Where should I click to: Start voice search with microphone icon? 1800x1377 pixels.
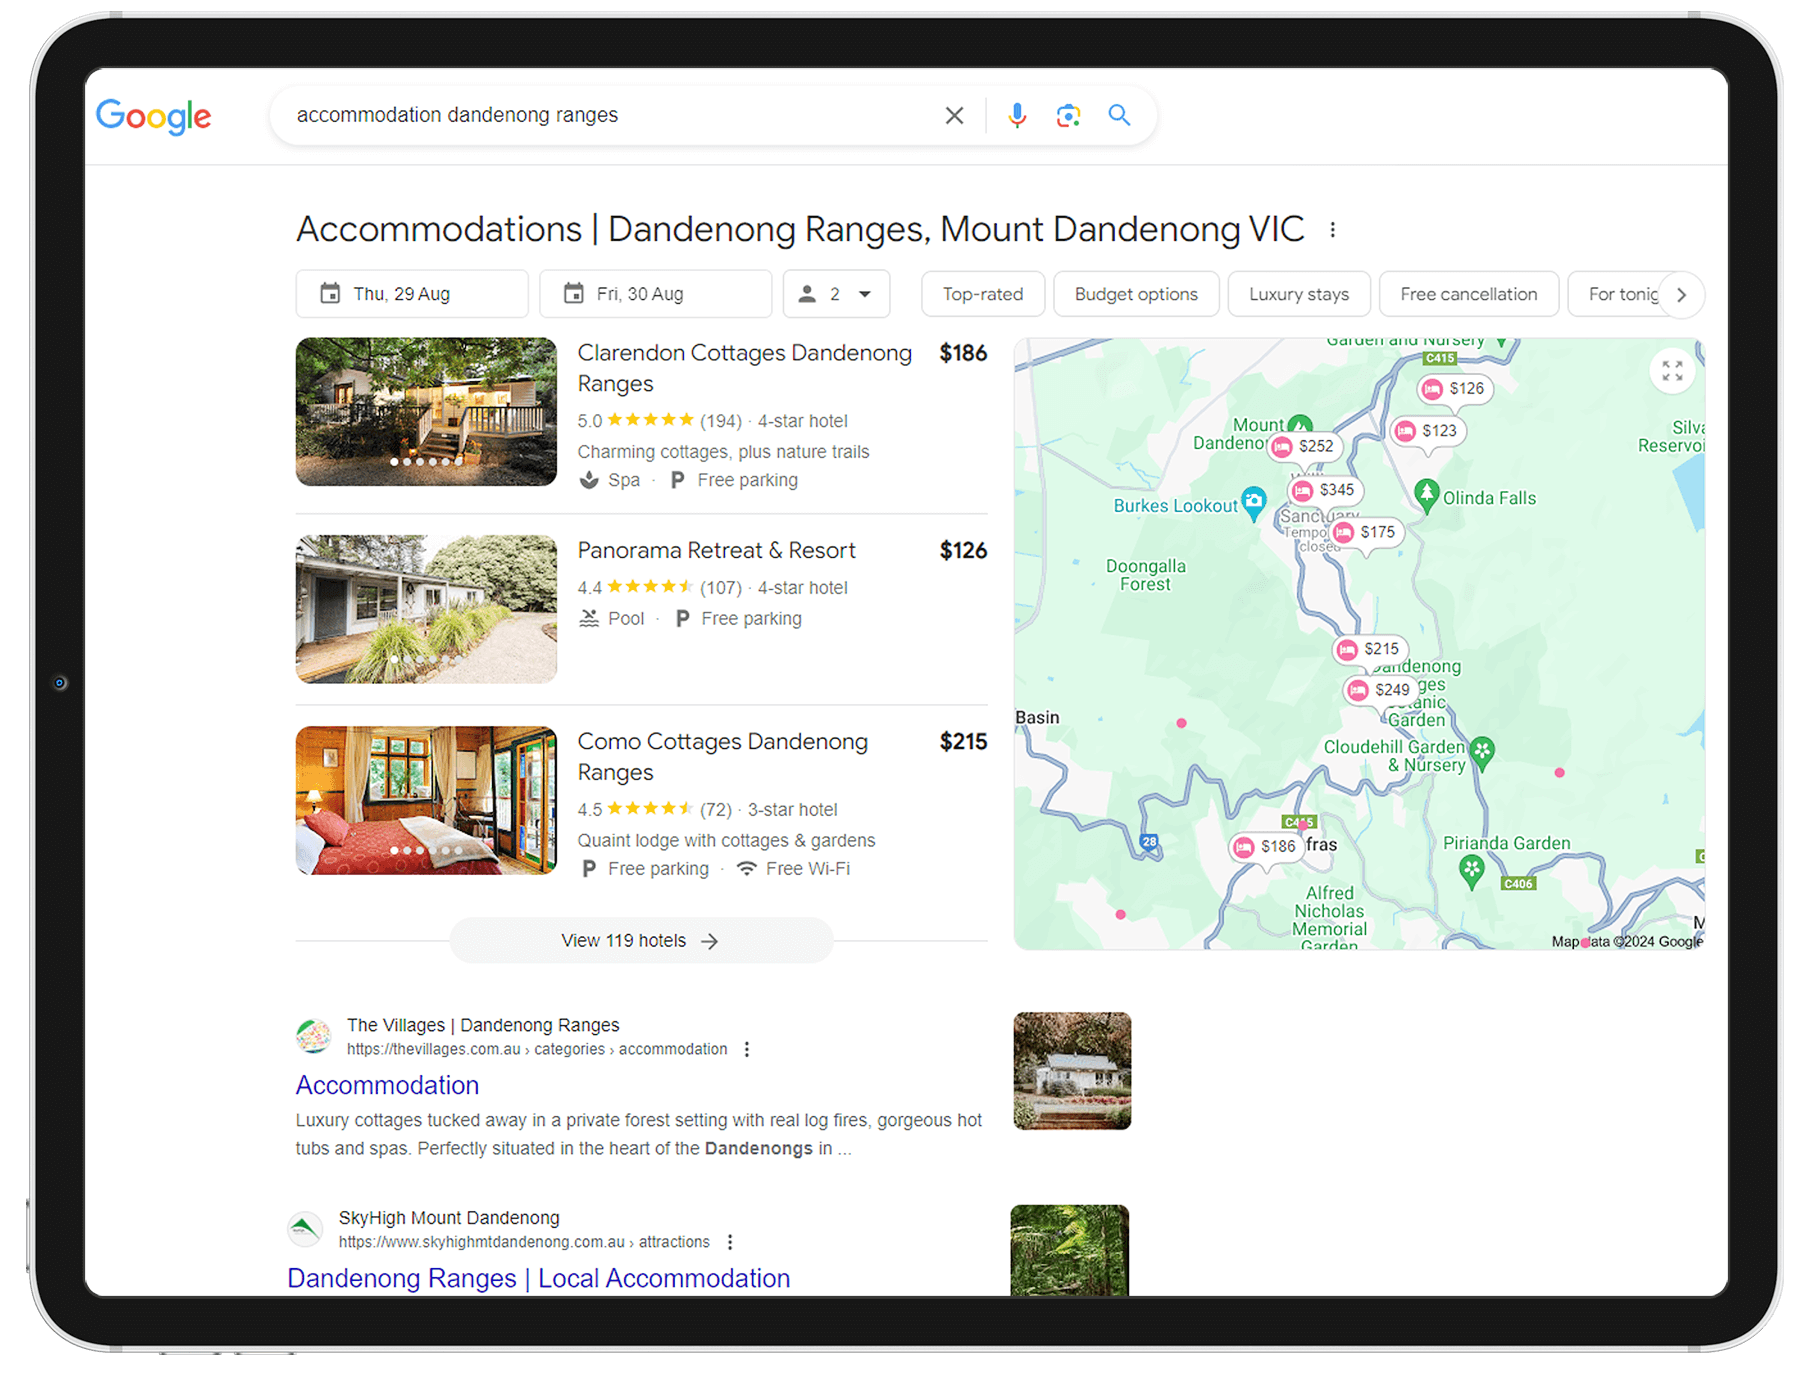click(x=1017, y=115)
